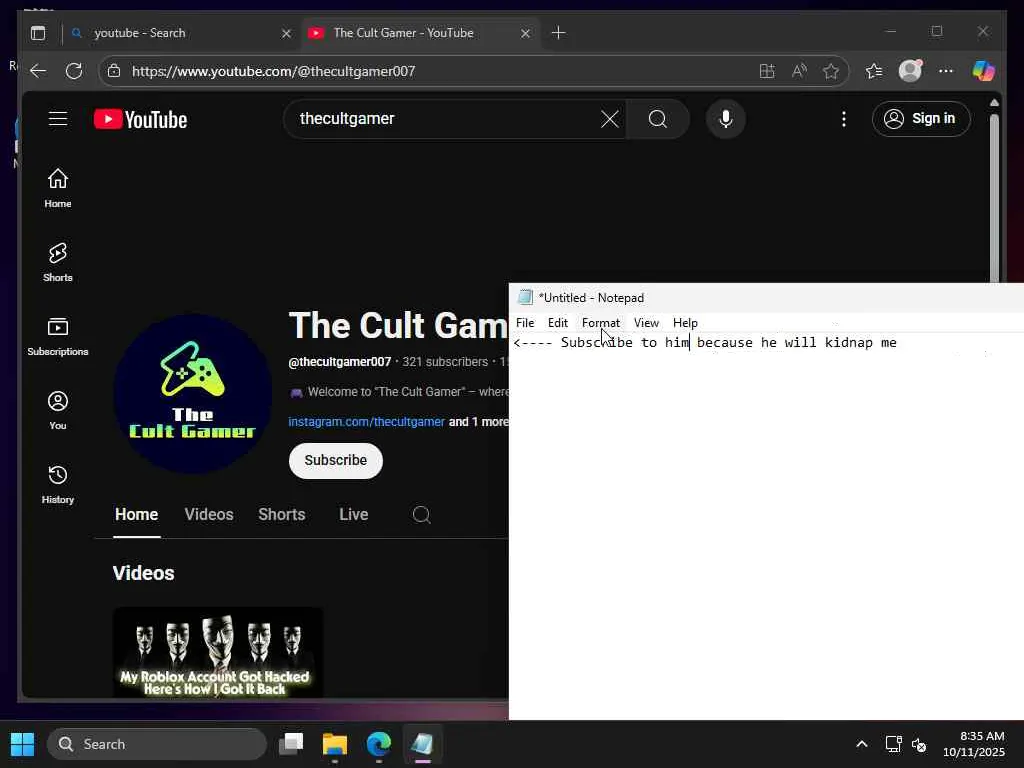The image size is (1024, 768).
Task: Select The Cult Gamer - YouTube tab
Action: 421,33
